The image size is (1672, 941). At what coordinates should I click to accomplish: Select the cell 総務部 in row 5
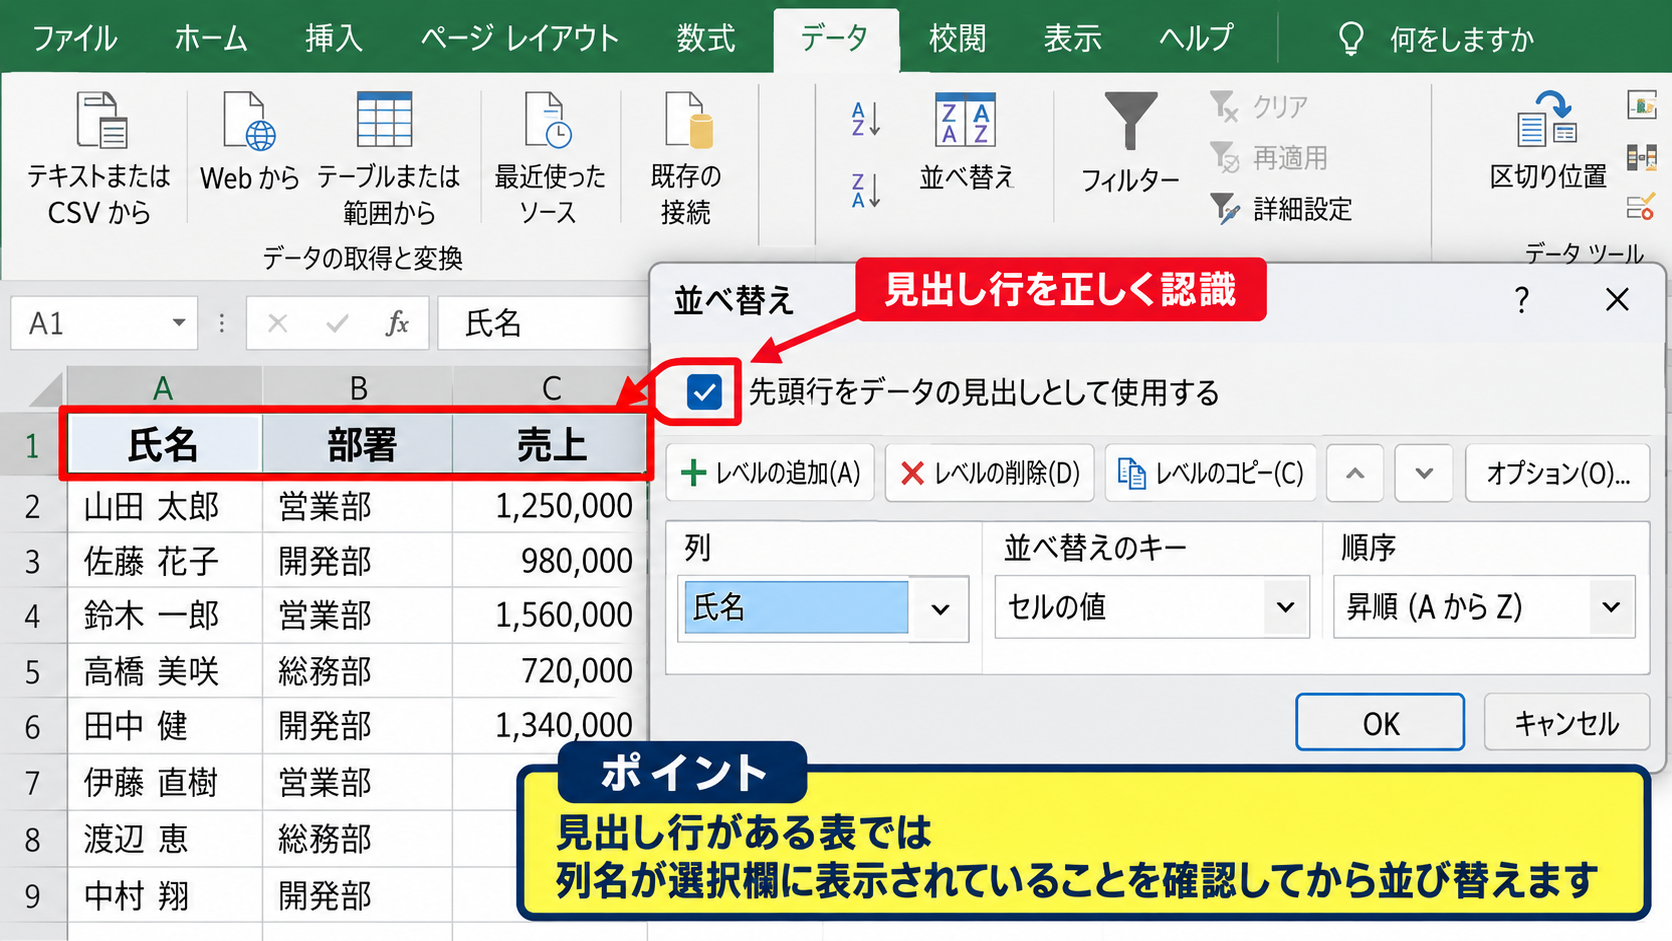357,671
